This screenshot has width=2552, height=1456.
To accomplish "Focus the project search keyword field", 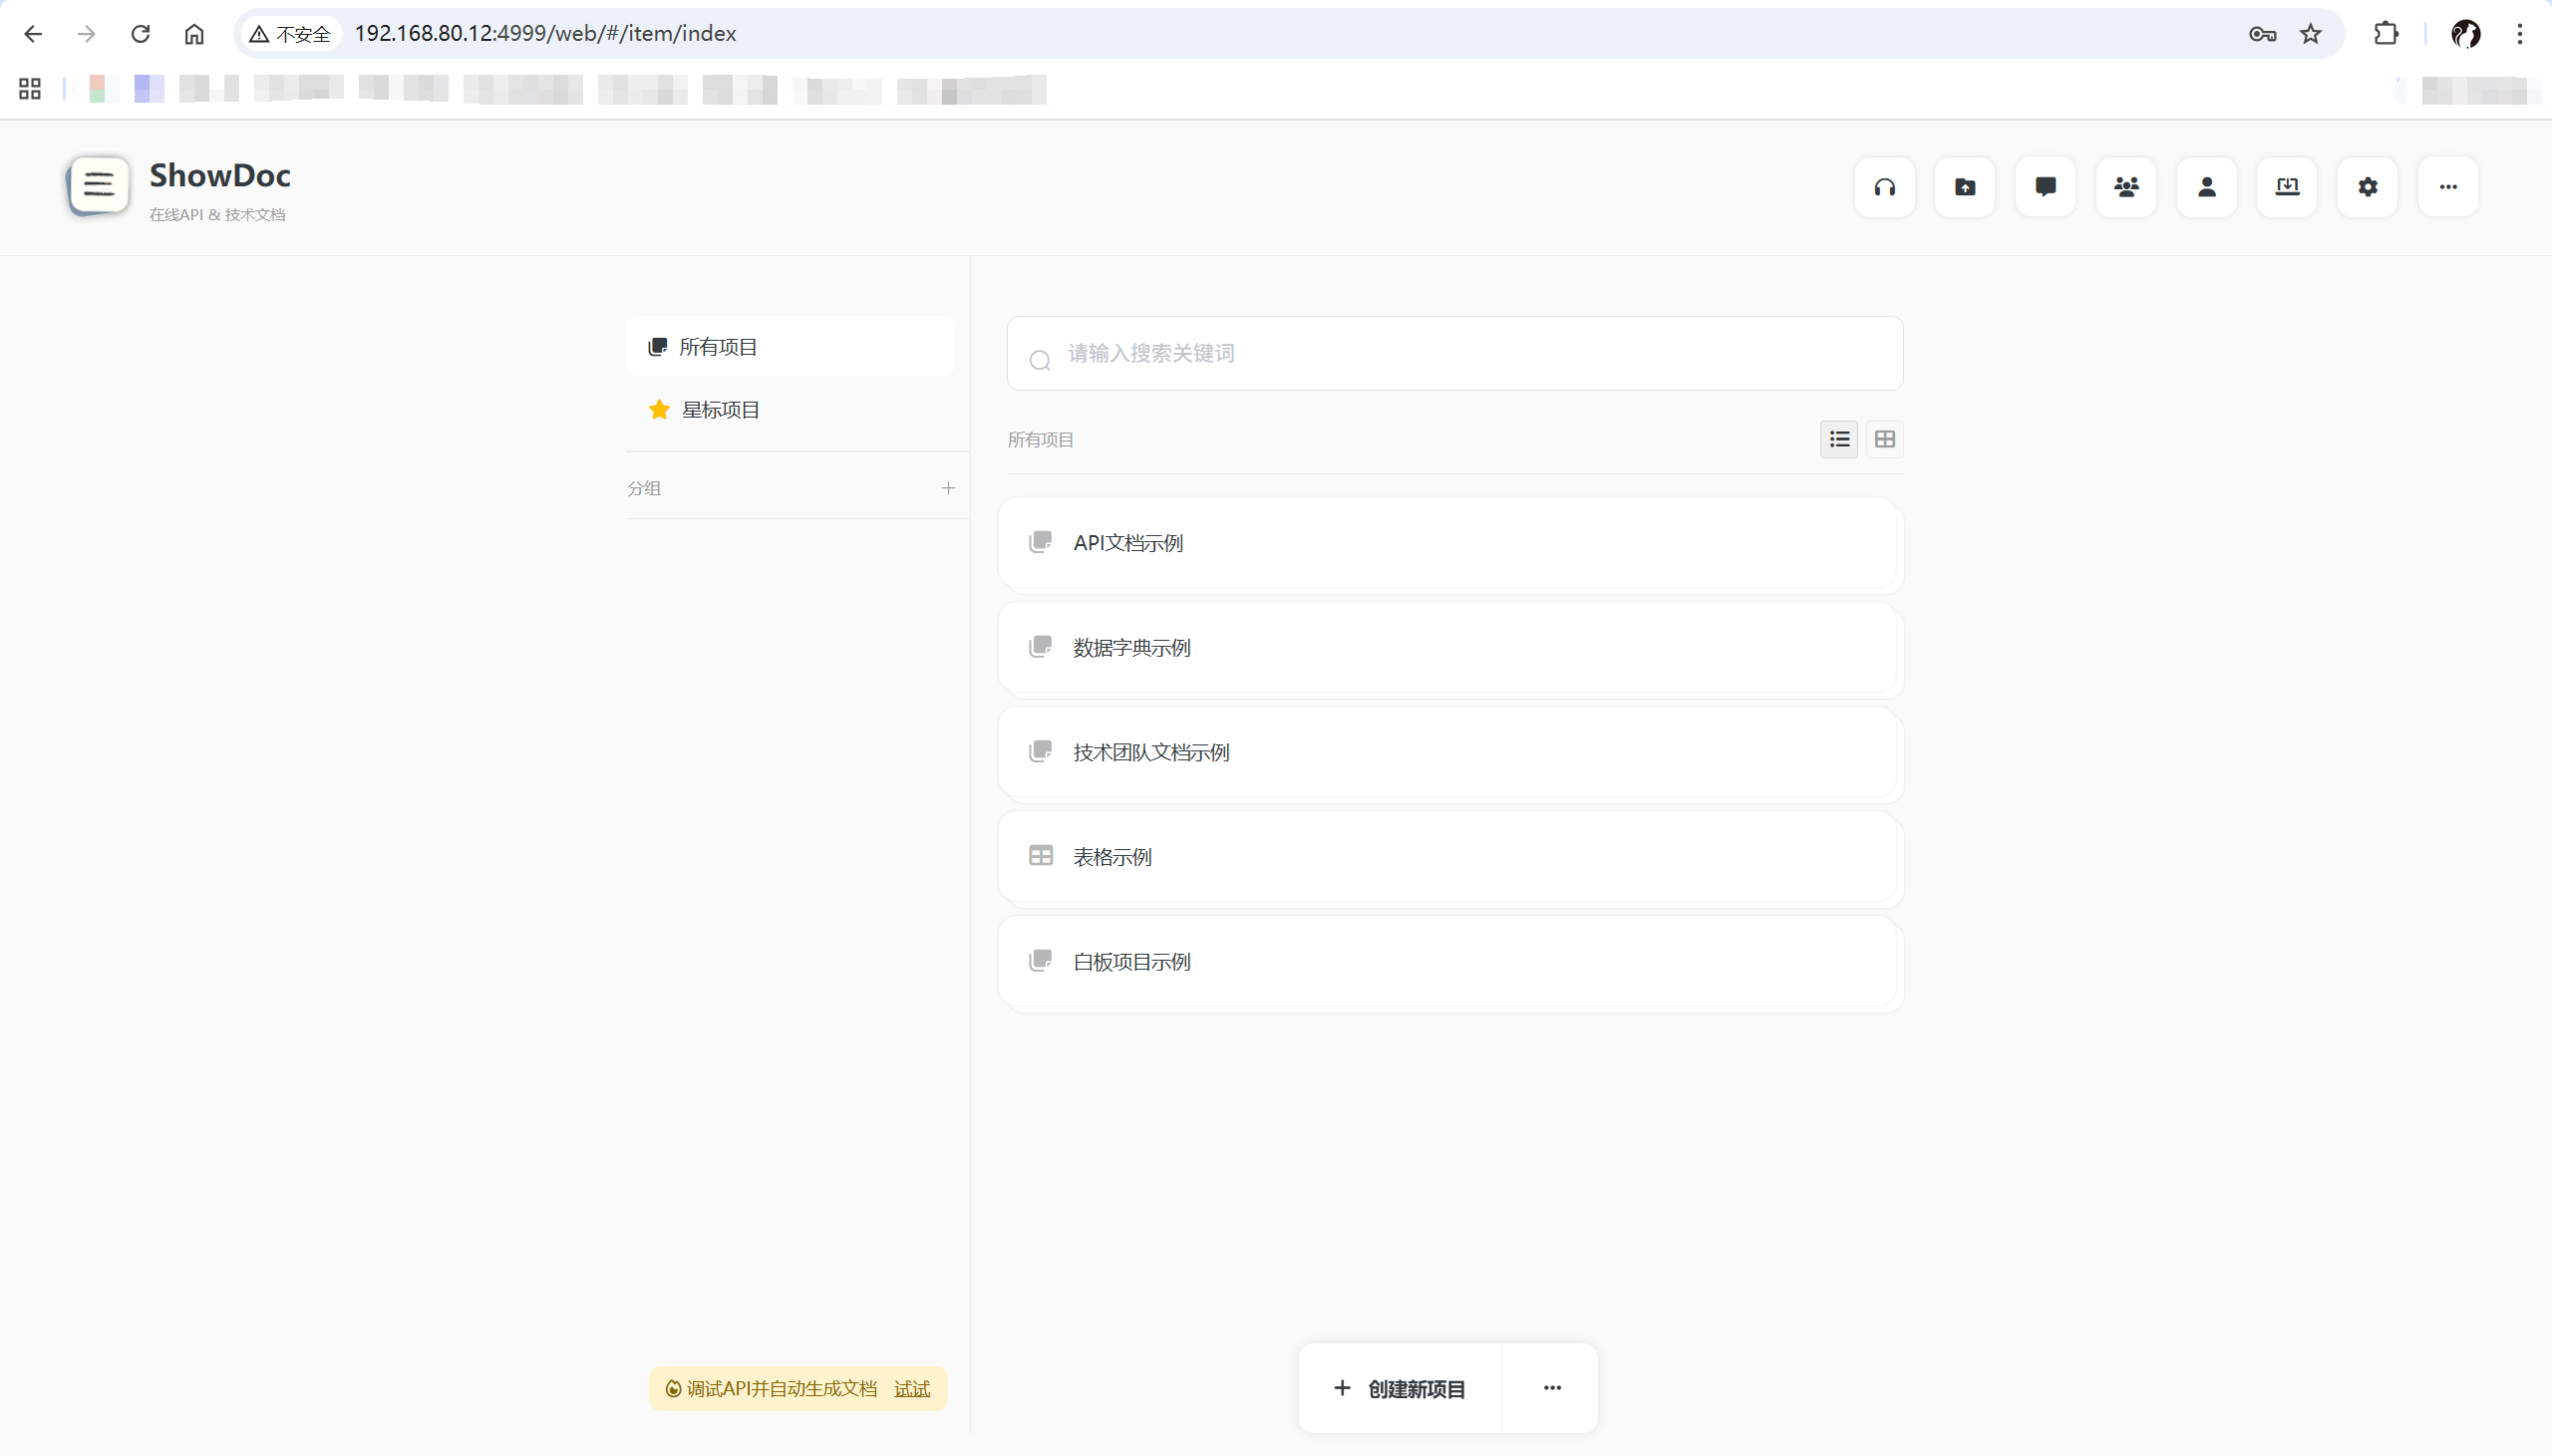I will tap(1470, 354).
